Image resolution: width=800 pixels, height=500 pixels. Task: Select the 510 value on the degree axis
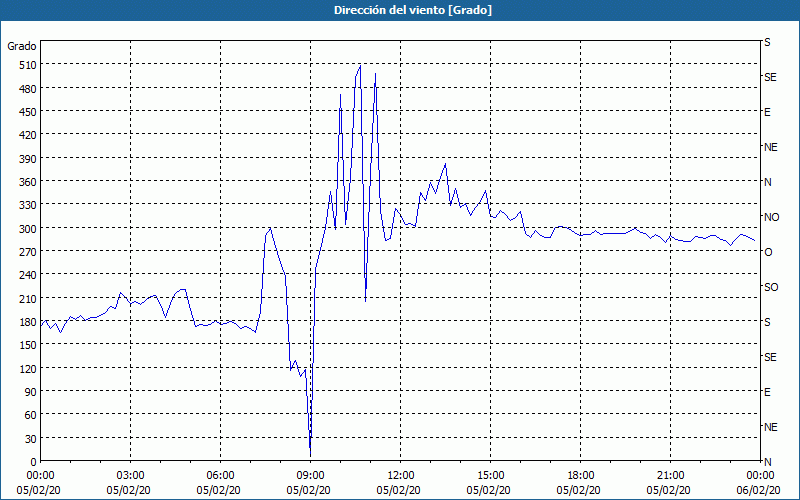point(28,65)
